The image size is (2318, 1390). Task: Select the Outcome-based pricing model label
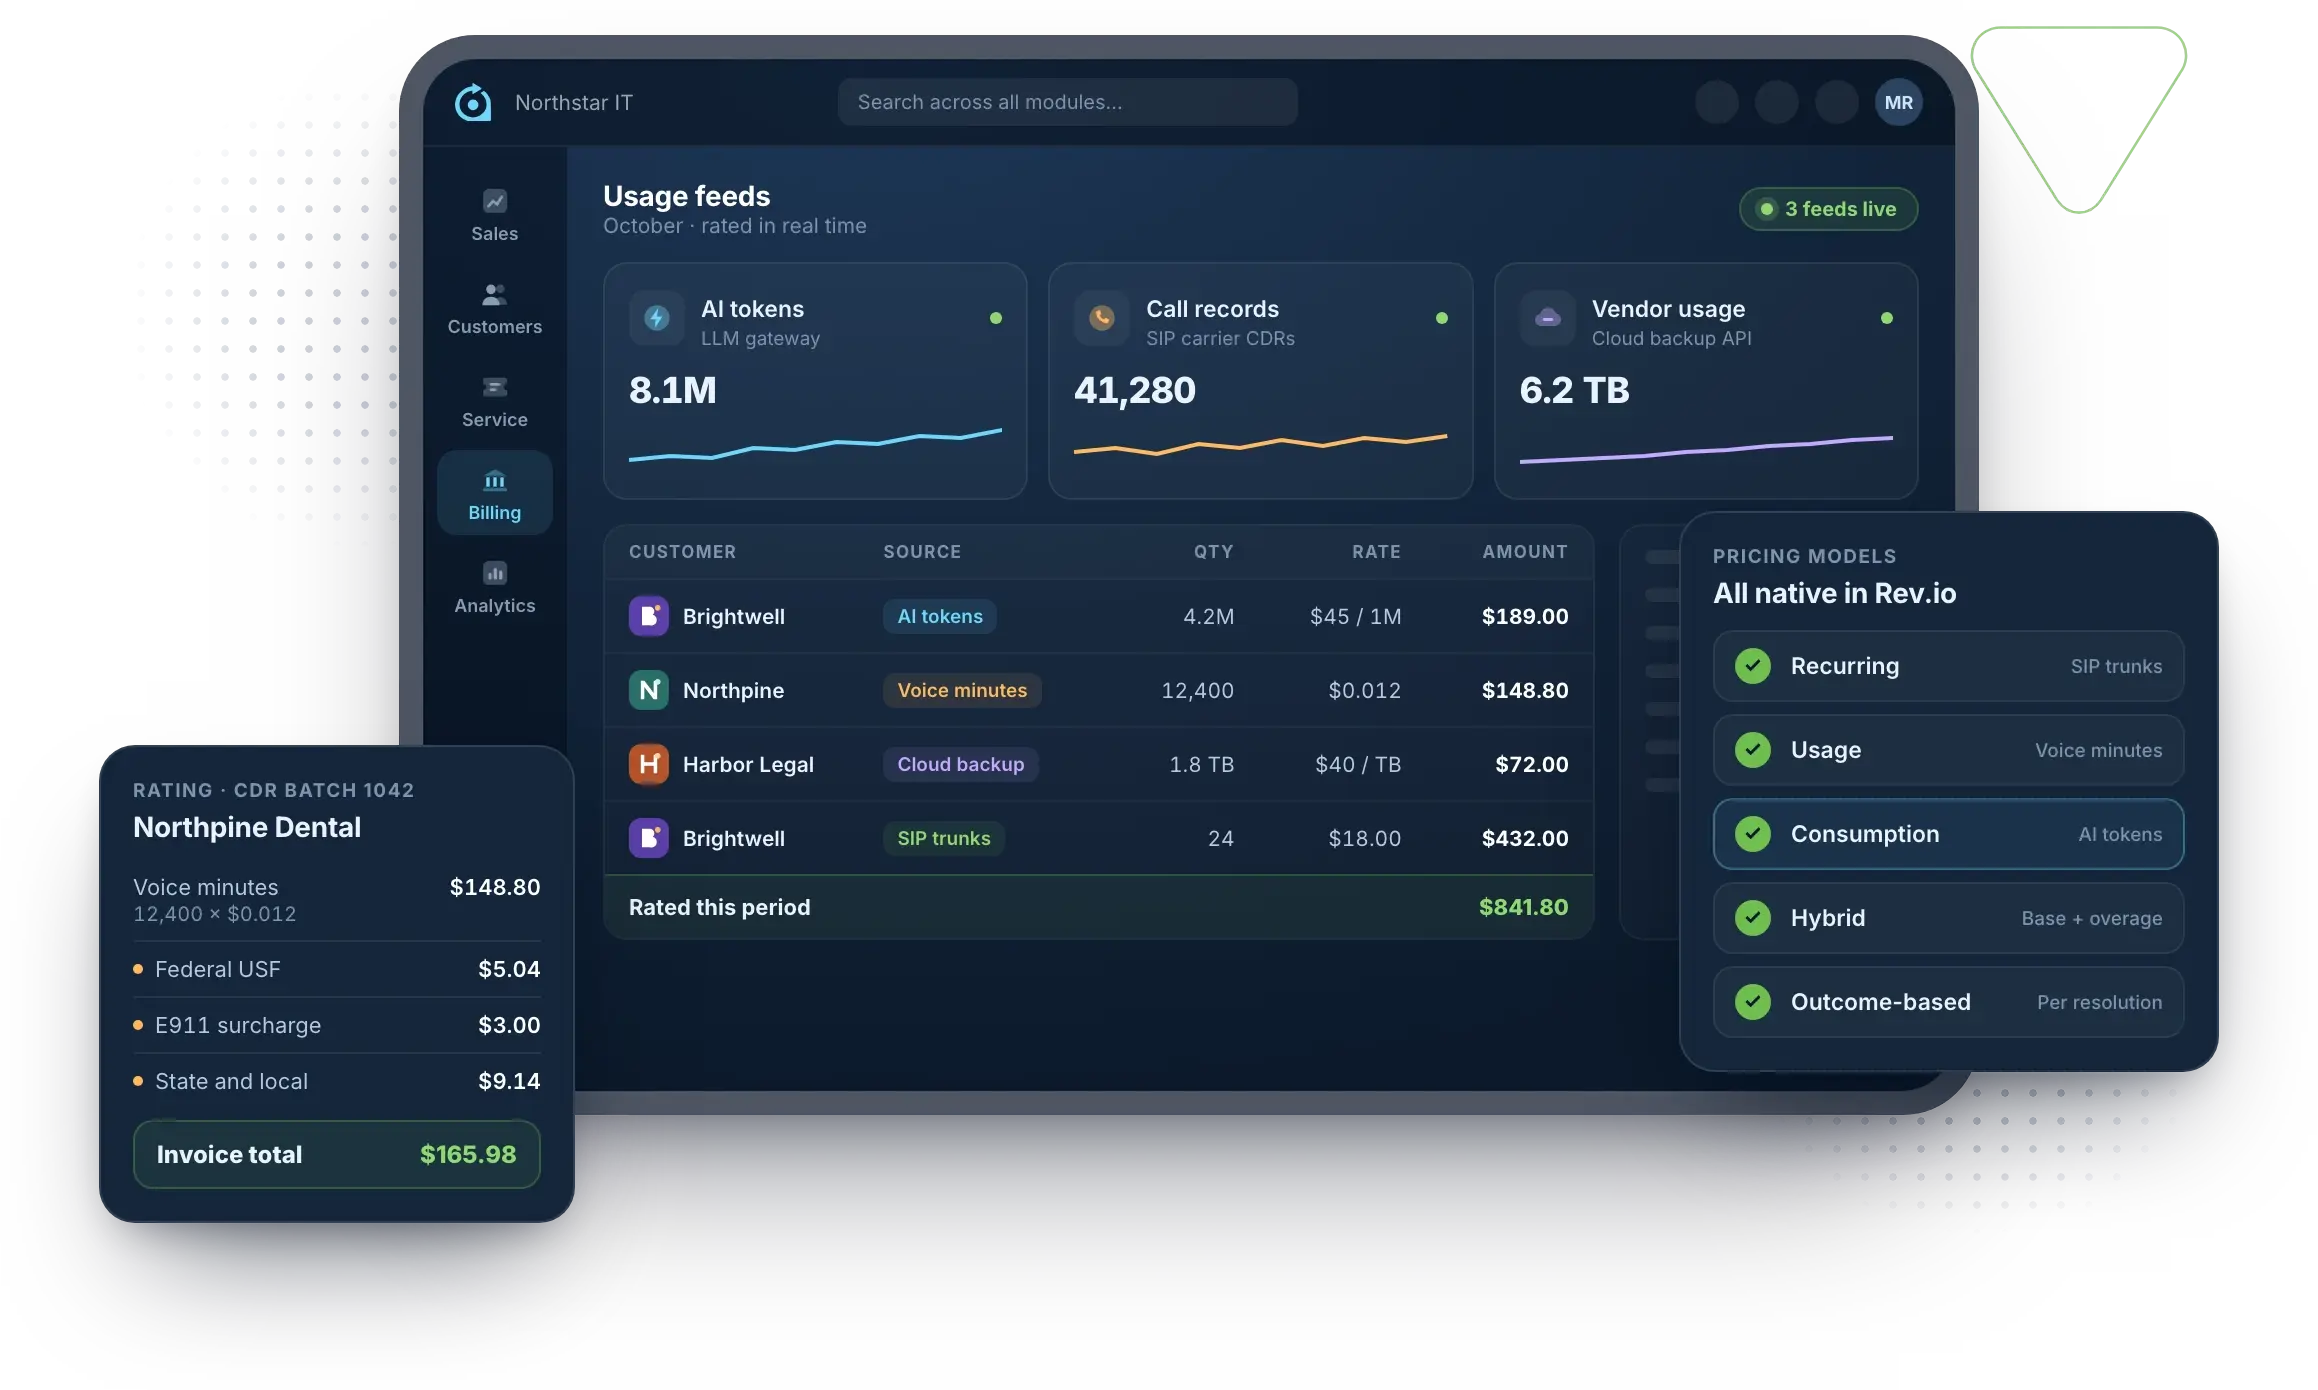click(1880, 1002)
